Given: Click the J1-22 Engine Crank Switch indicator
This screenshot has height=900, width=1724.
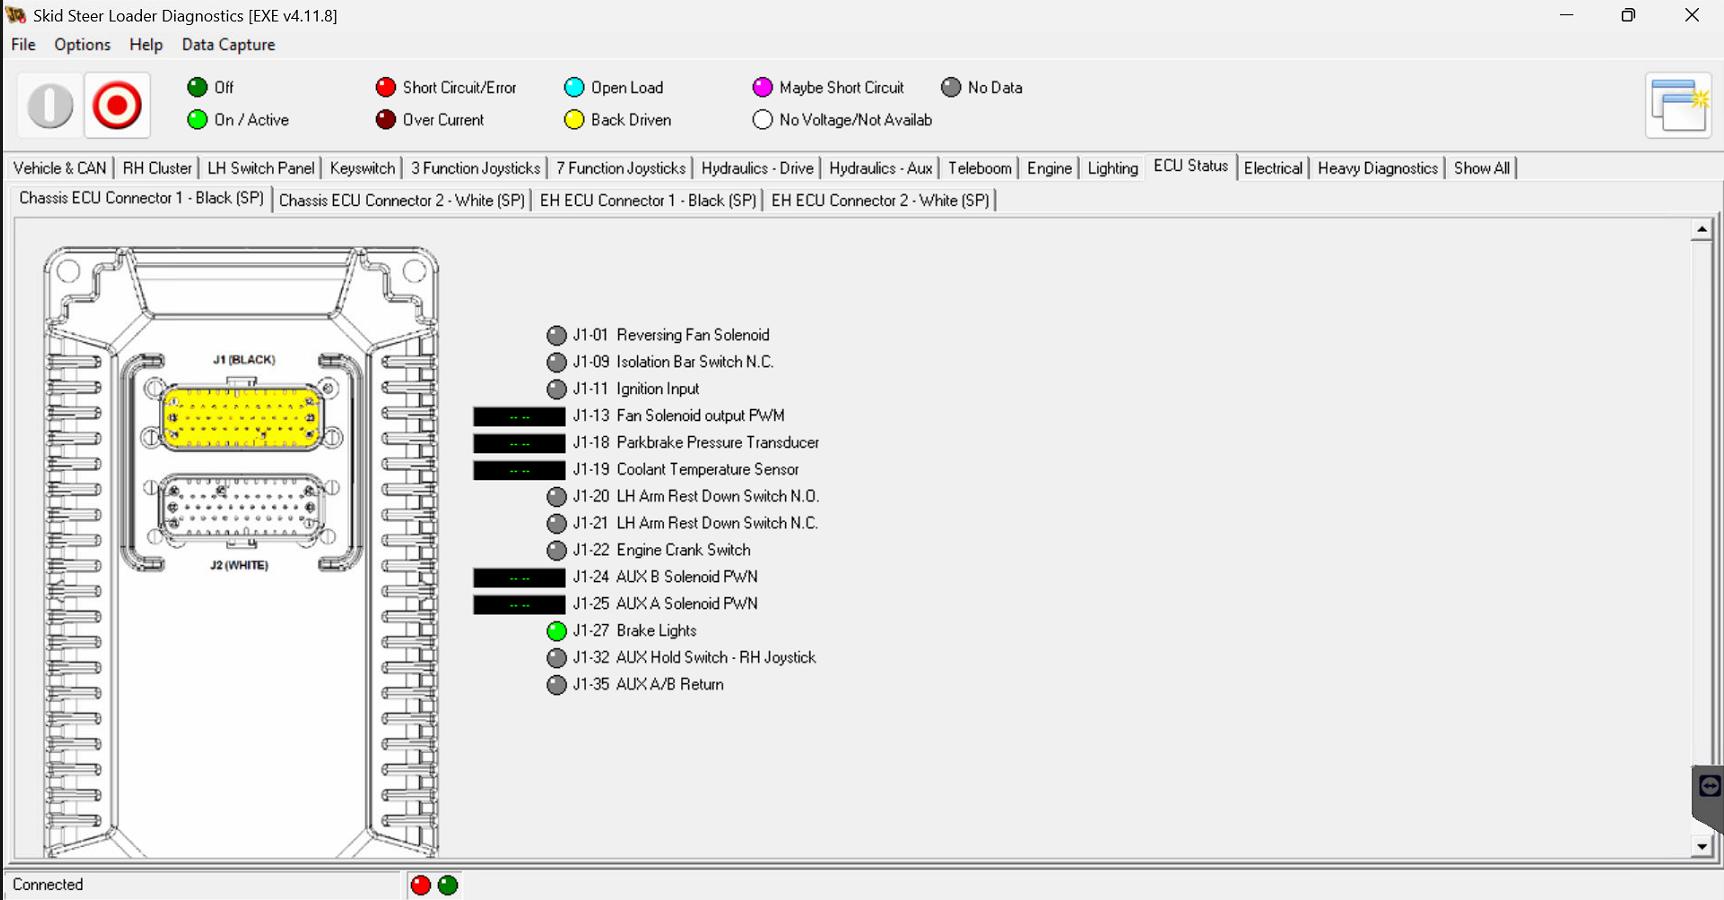Looking at the screenshot, I should (557, 550).
